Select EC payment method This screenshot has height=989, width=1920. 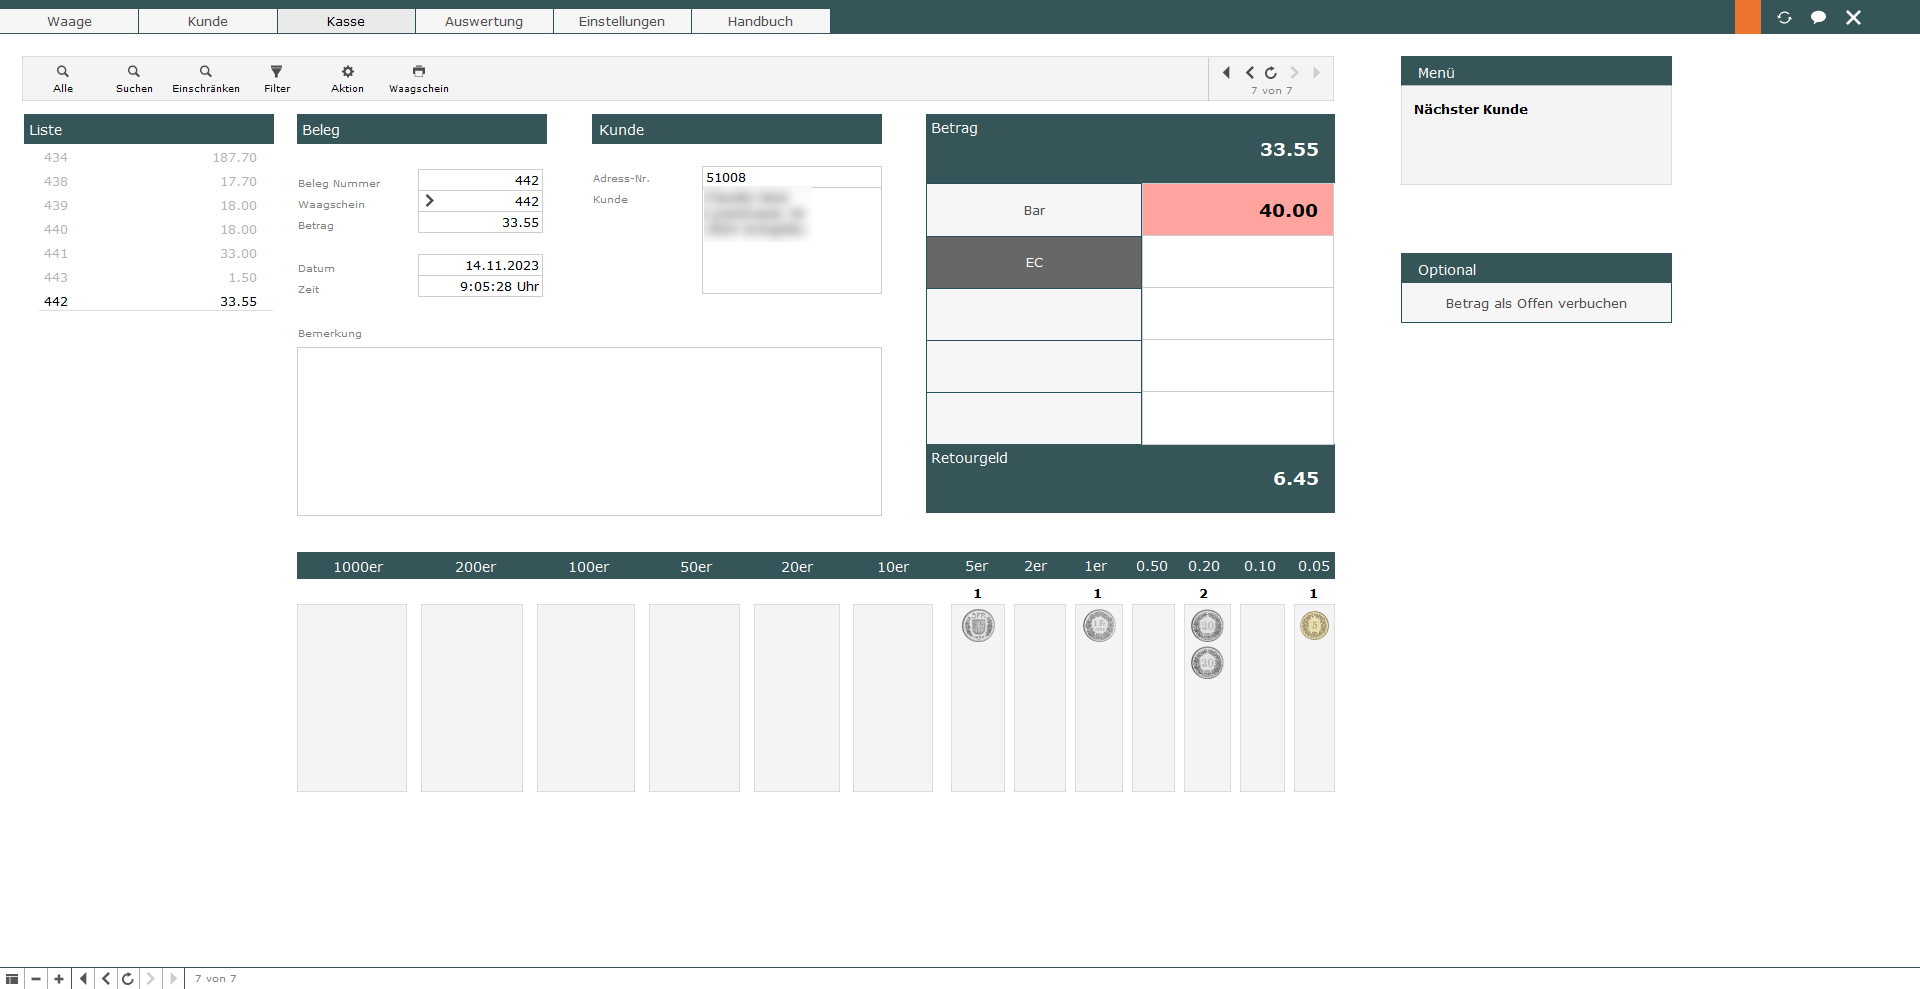pos(1034,263)
